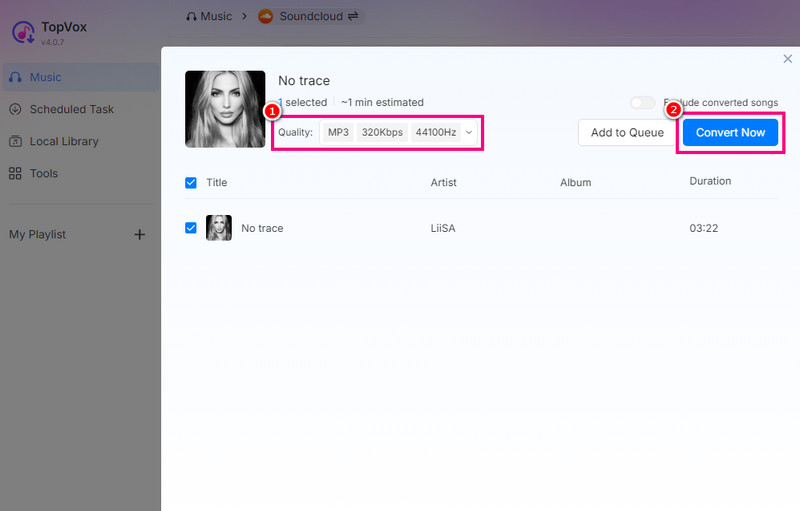Click the Add to Queue button
Image resolution: width=800 pixels, height=511 pixels.
(x=627, y=133)
